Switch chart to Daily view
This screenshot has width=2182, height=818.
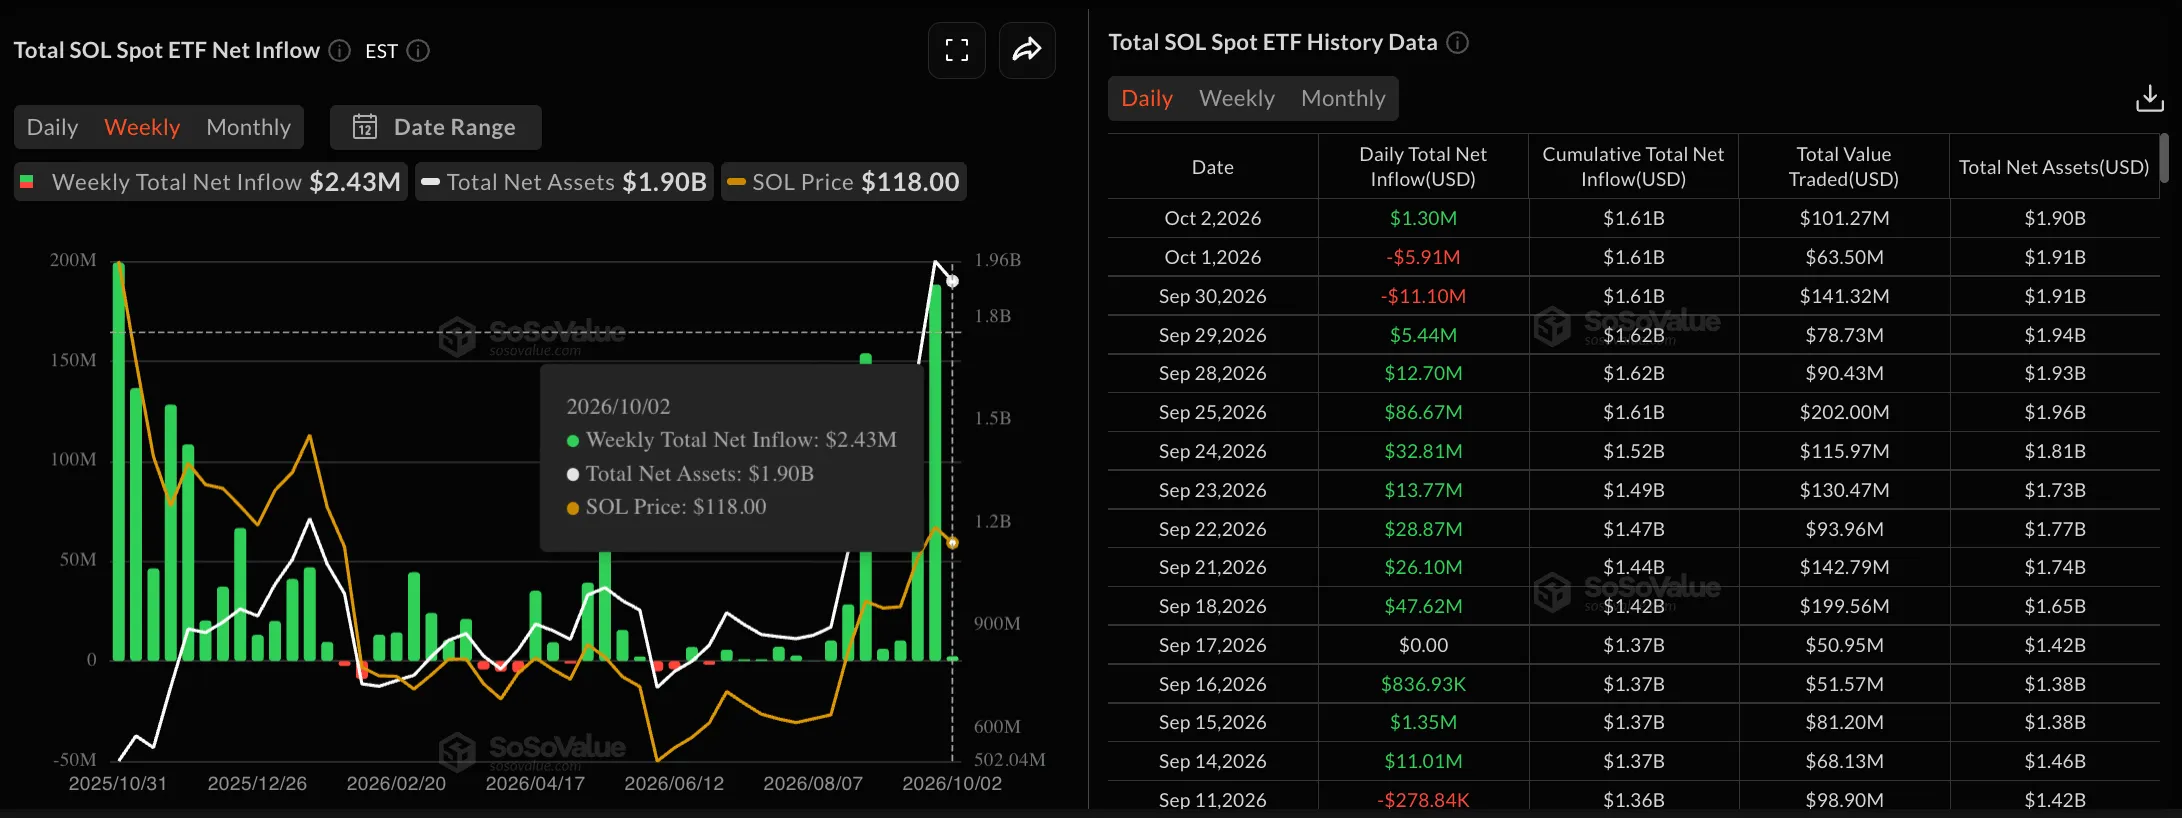52,127
